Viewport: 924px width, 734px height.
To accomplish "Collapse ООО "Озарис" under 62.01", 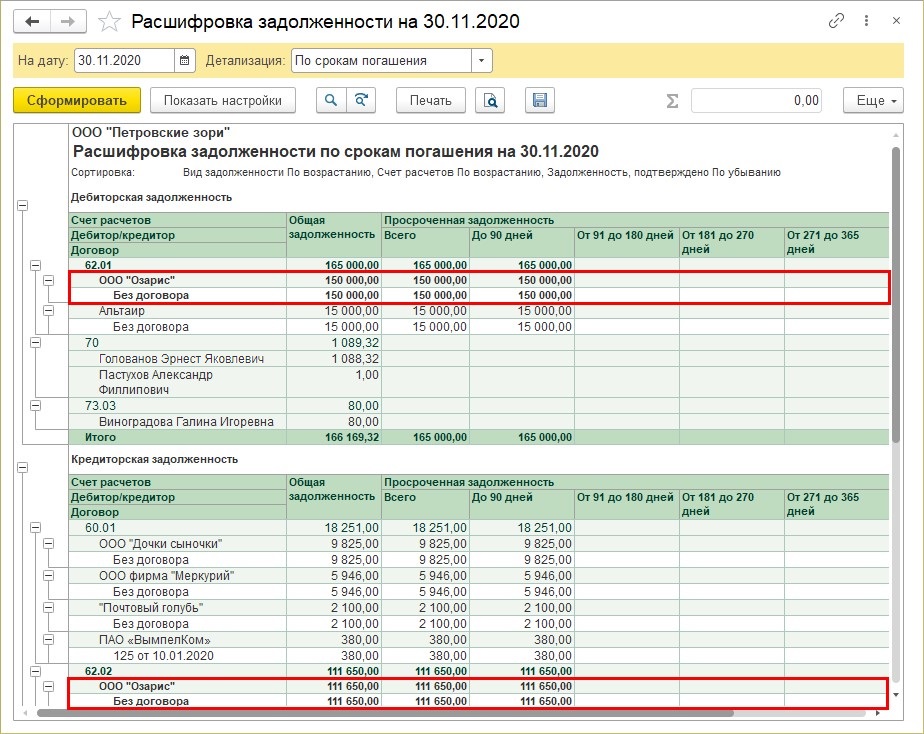I will click(48, 280).
